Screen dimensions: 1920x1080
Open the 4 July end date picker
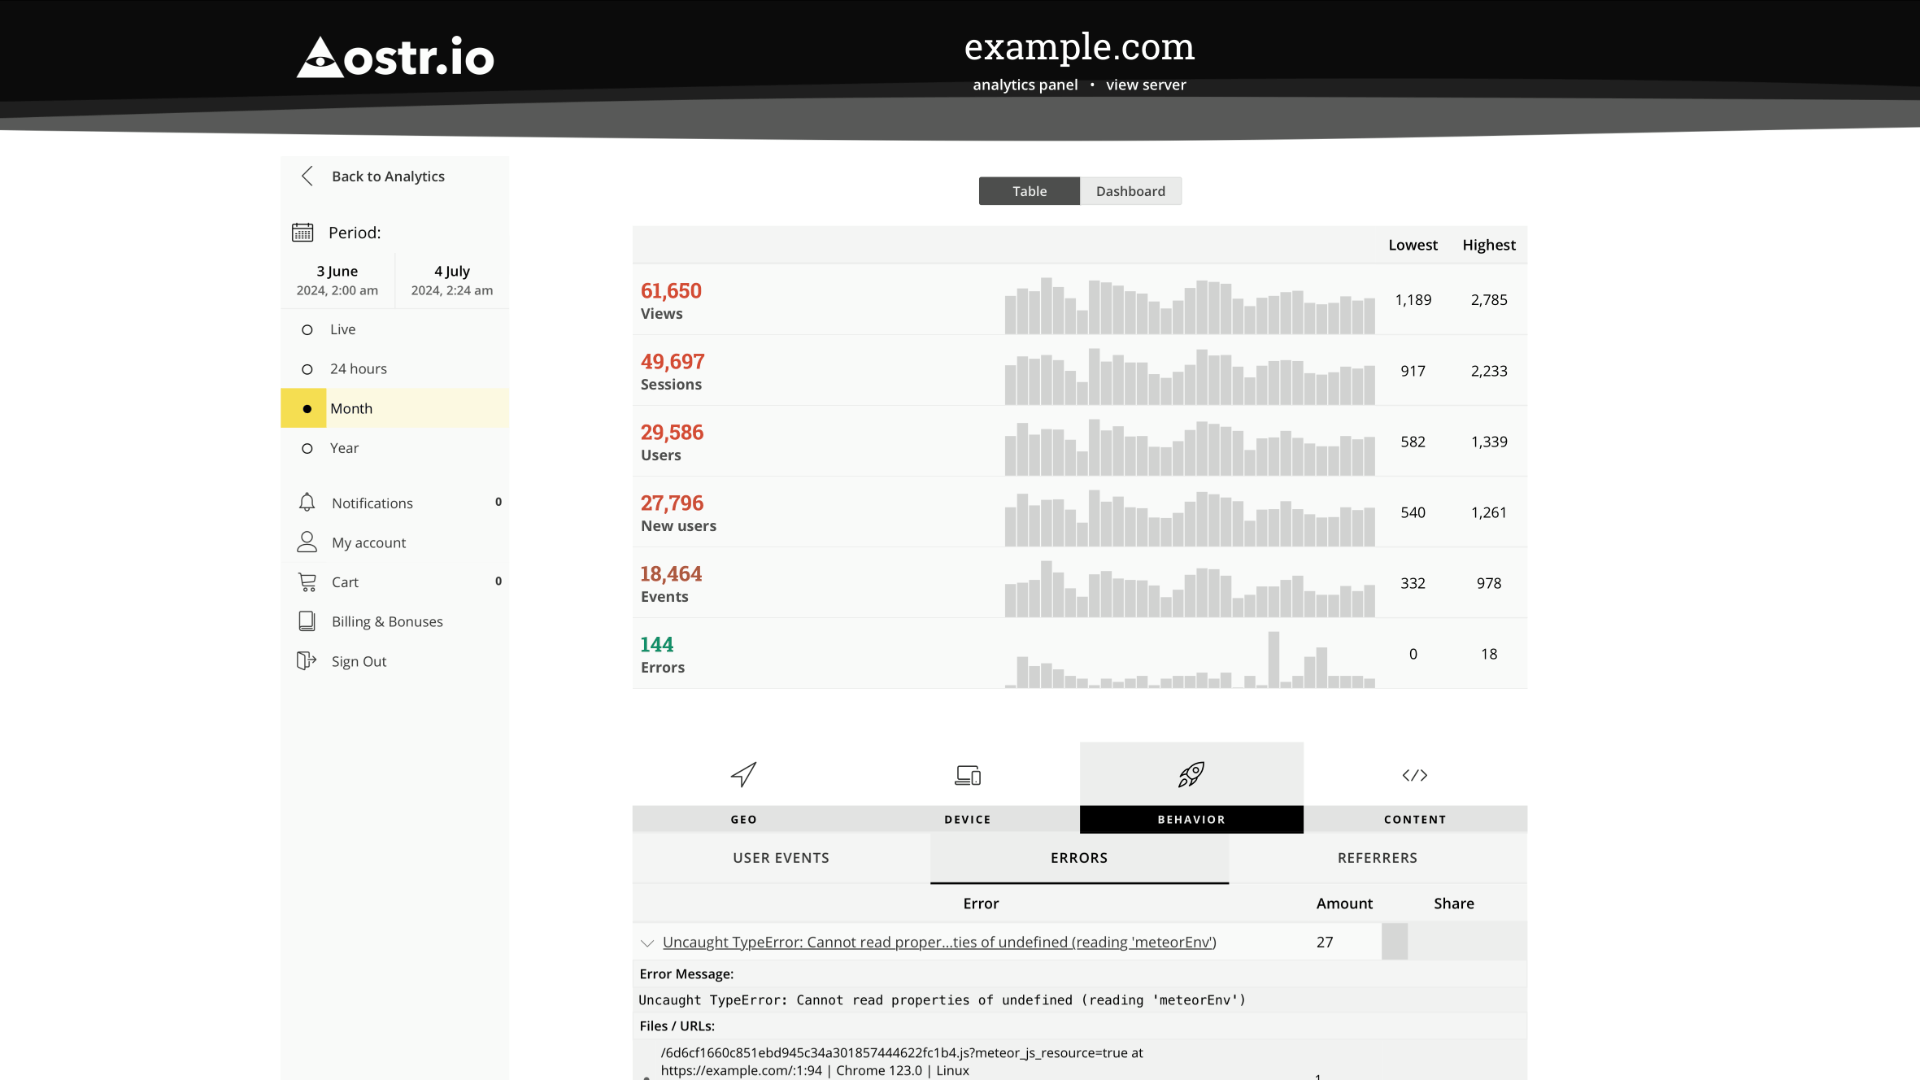(x=452, y=280)
